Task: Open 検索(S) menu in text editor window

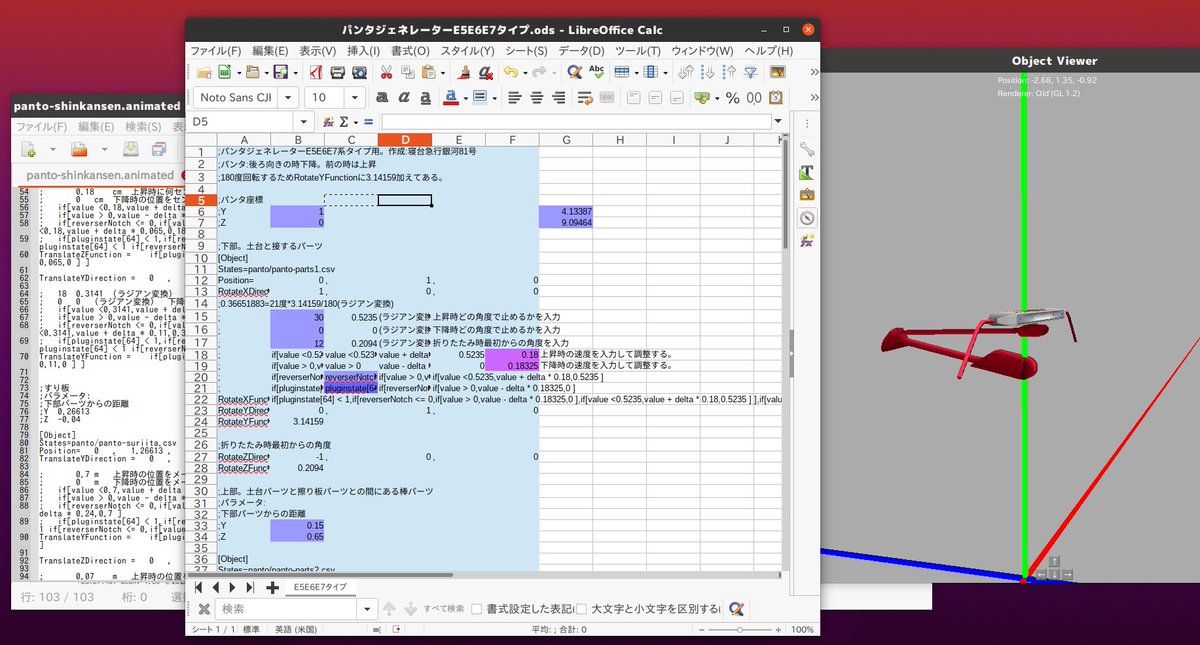Action: (x=143, y=127)
